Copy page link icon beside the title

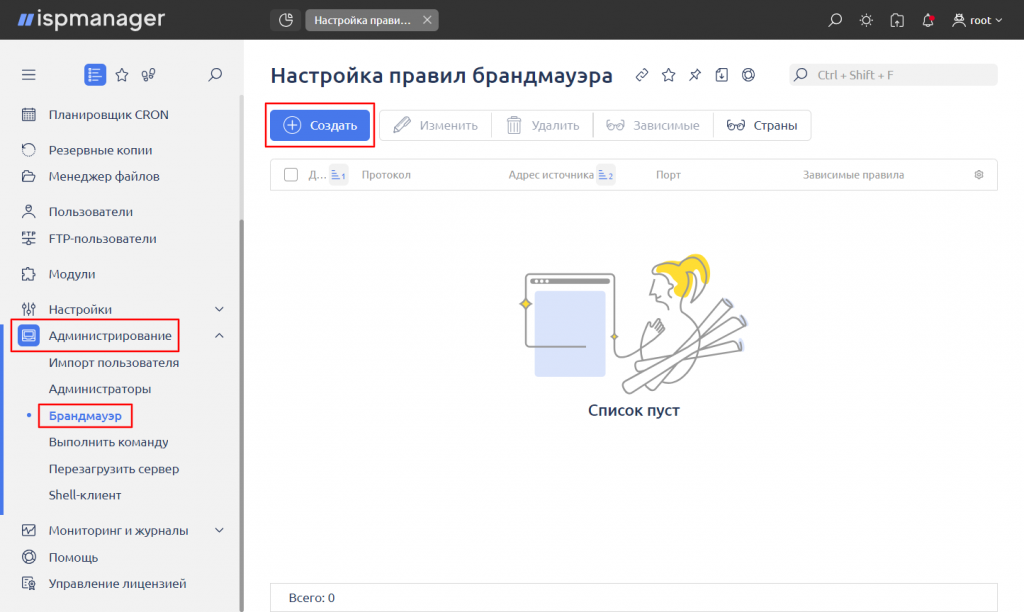click(642, 75)
